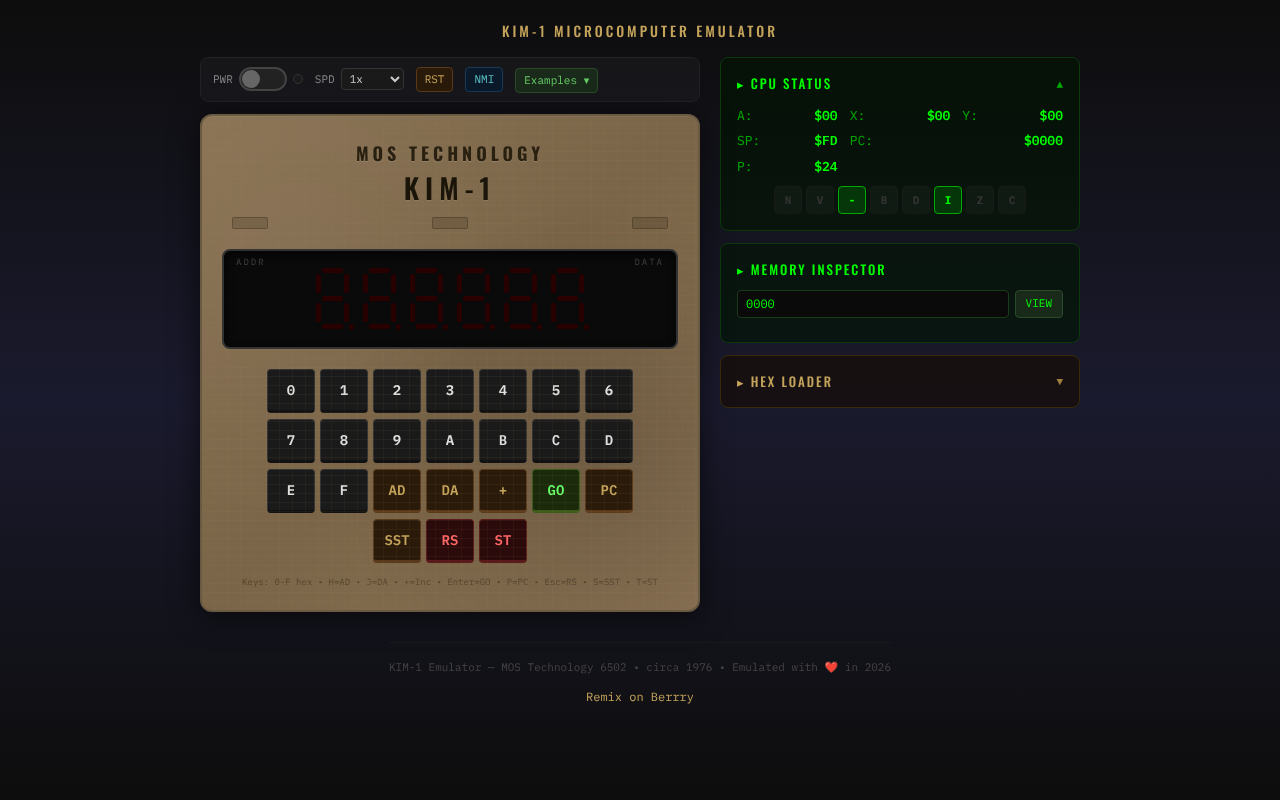Open the Examples dropdown

556,80
